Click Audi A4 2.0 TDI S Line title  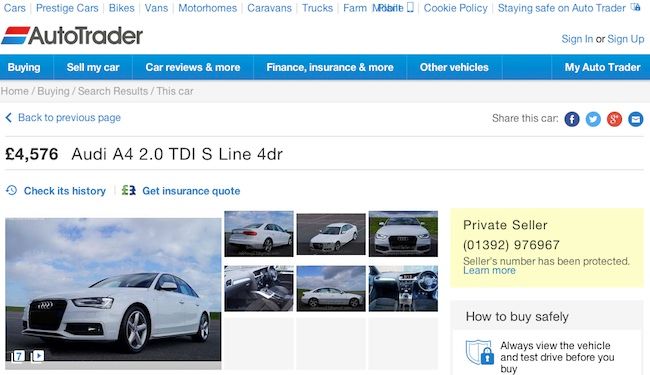(x=177, y=154)
